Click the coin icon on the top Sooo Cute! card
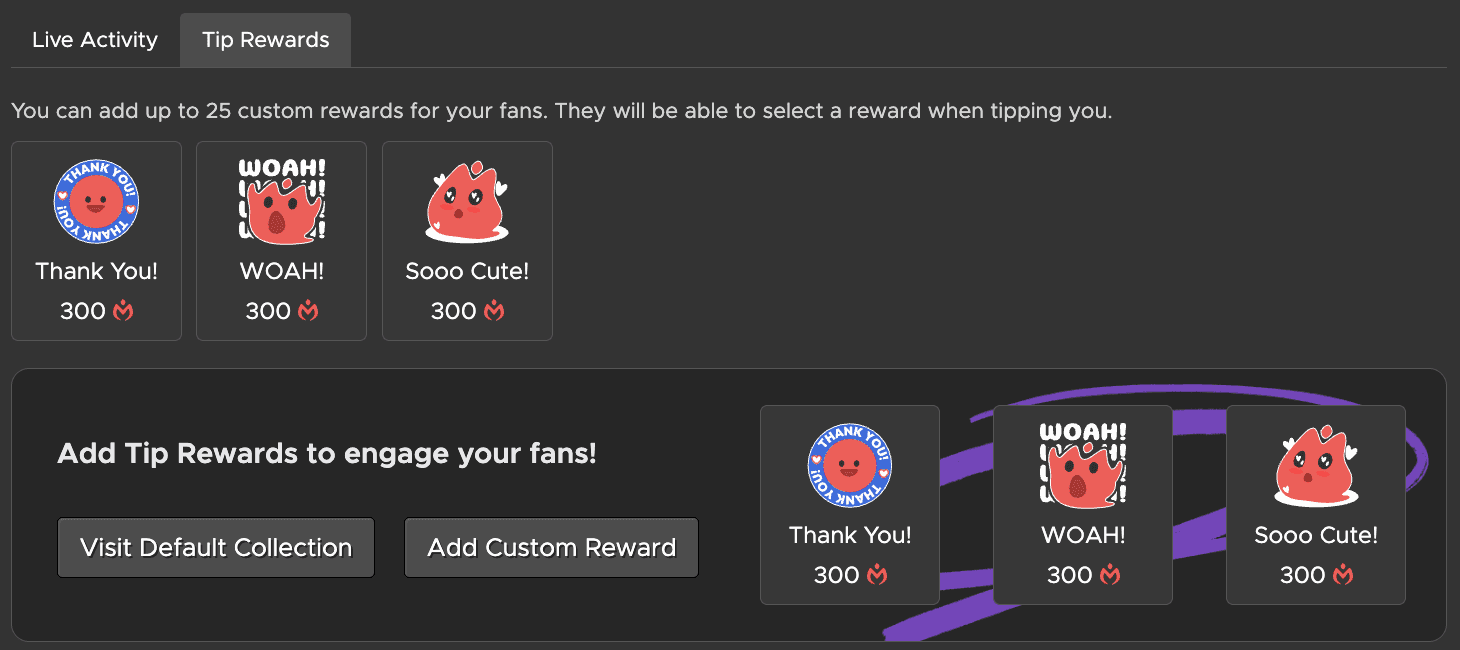Screen dimensions: 1460x650 pos(494,311)
